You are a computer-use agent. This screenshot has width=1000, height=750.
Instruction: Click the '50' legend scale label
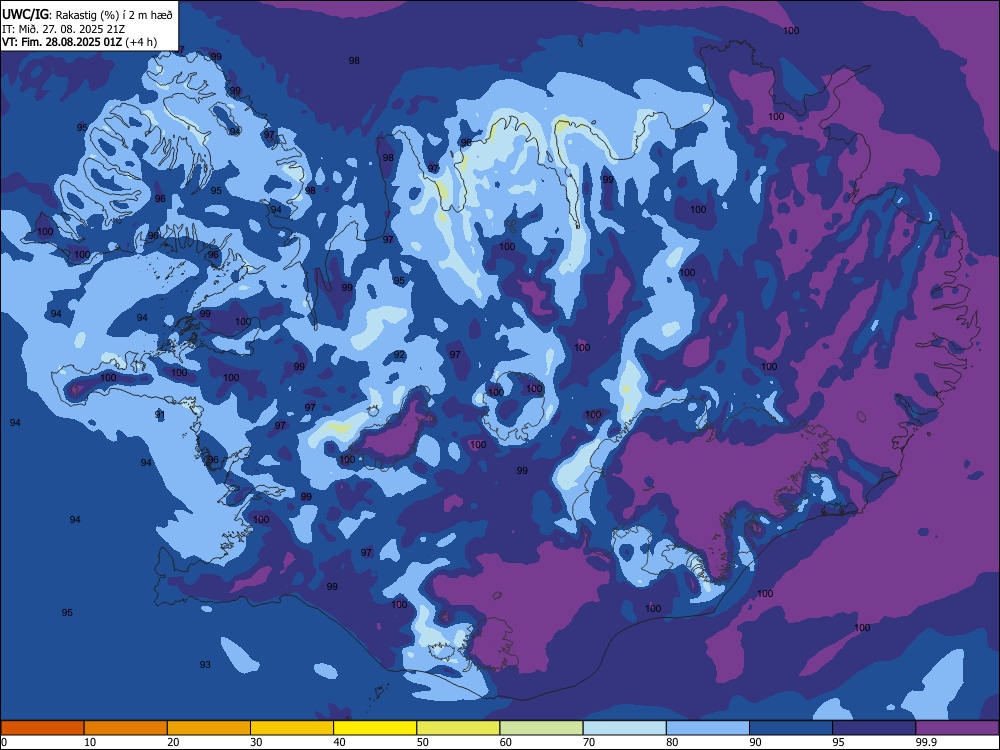tap(423, 742)
